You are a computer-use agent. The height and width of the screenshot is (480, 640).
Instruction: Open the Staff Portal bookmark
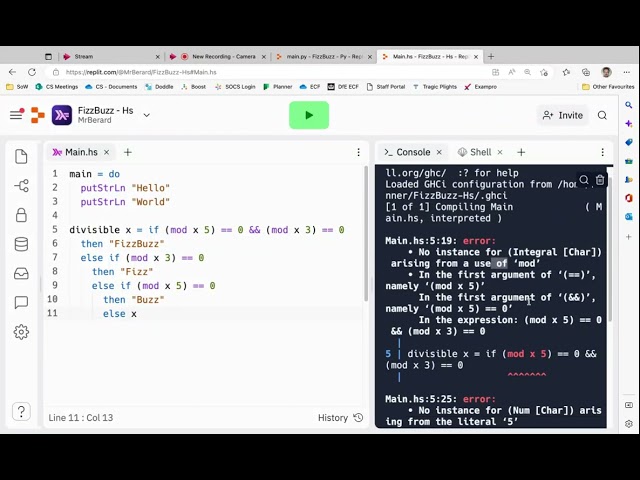click(386, 87)
